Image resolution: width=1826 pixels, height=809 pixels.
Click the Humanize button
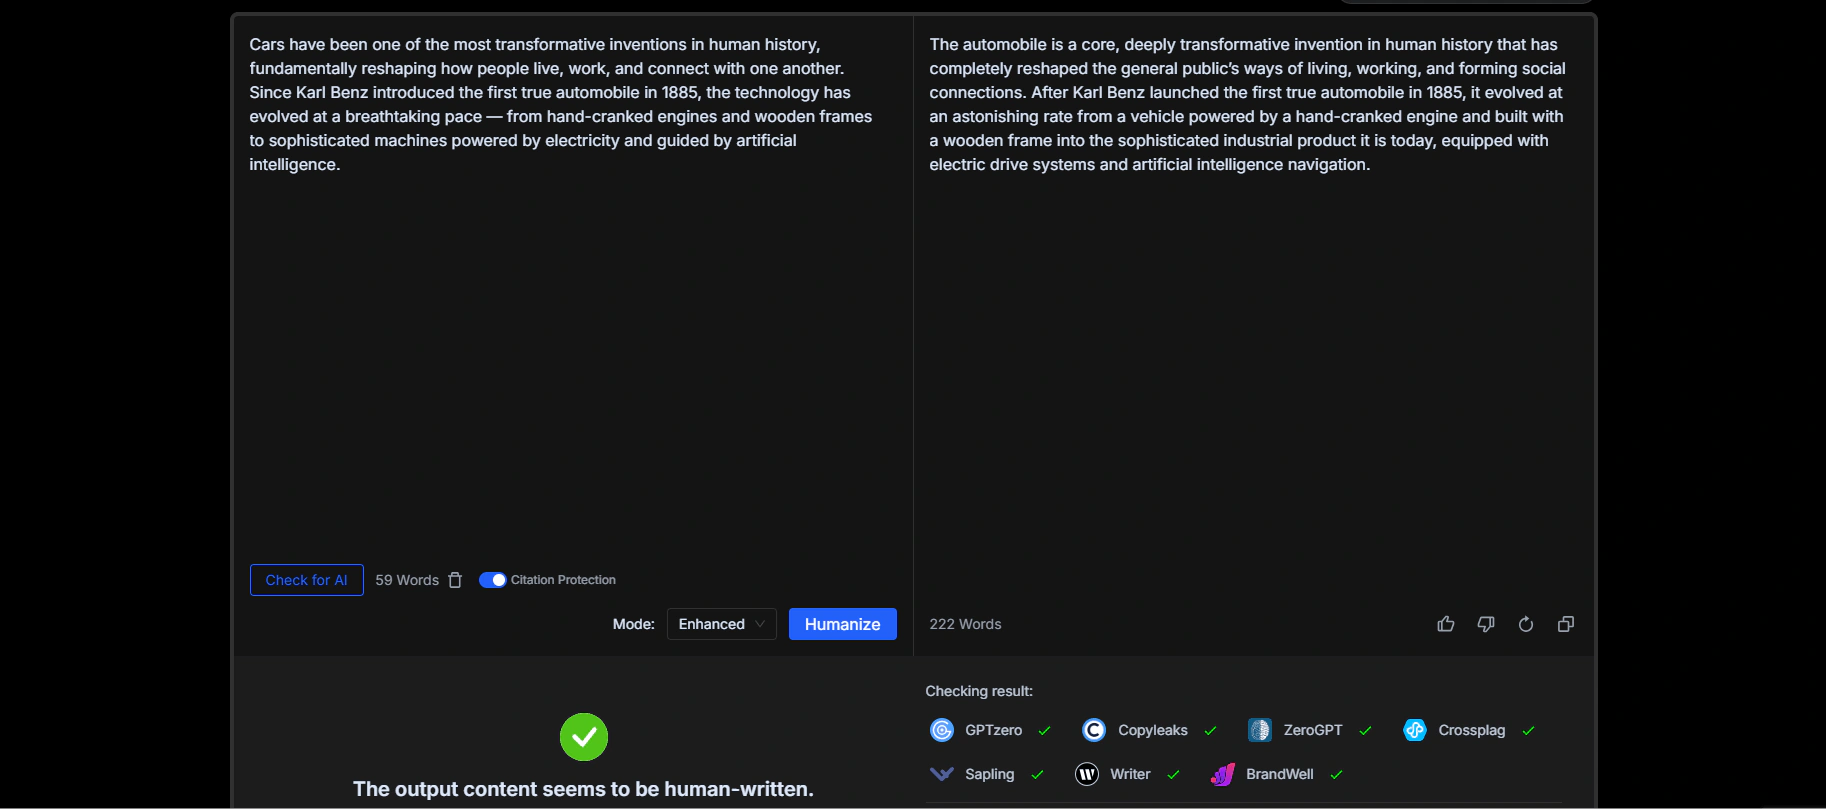pos(842,624)
